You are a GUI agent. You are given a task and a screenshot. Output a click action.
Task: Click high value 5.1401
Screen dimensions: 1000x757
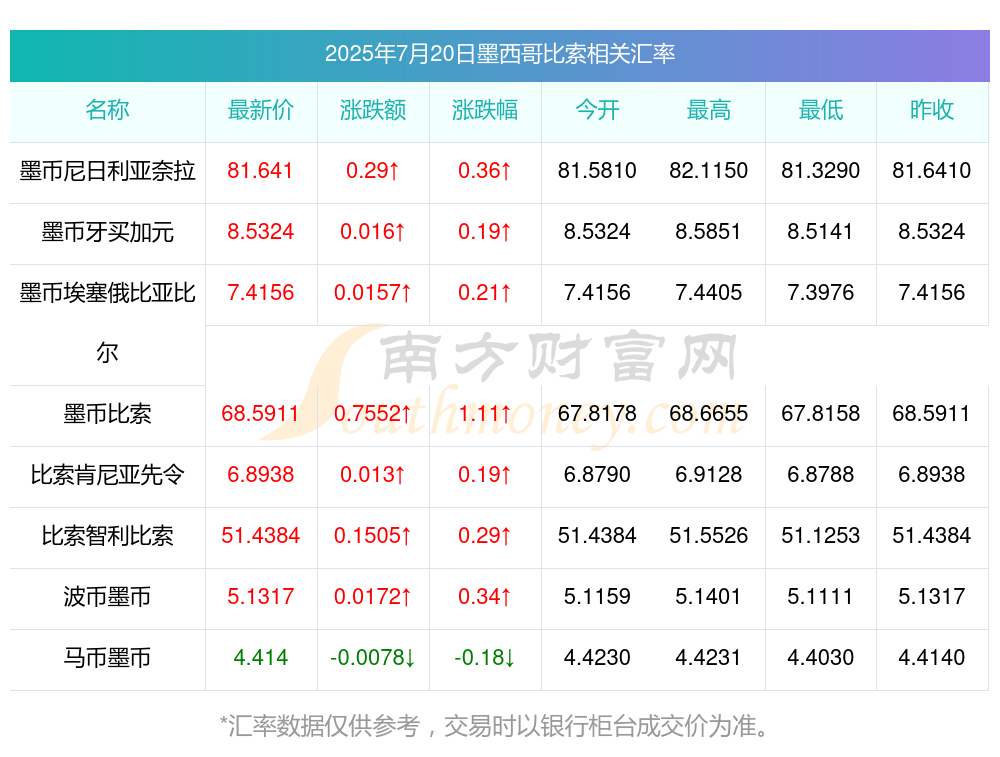click(709, 597)
